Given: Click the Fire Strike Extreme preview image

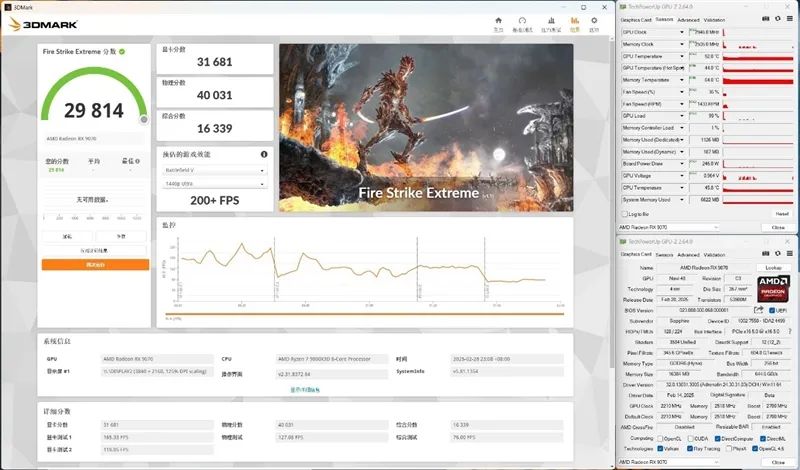Looking at the screenshot, I should (x=426, y=128).
